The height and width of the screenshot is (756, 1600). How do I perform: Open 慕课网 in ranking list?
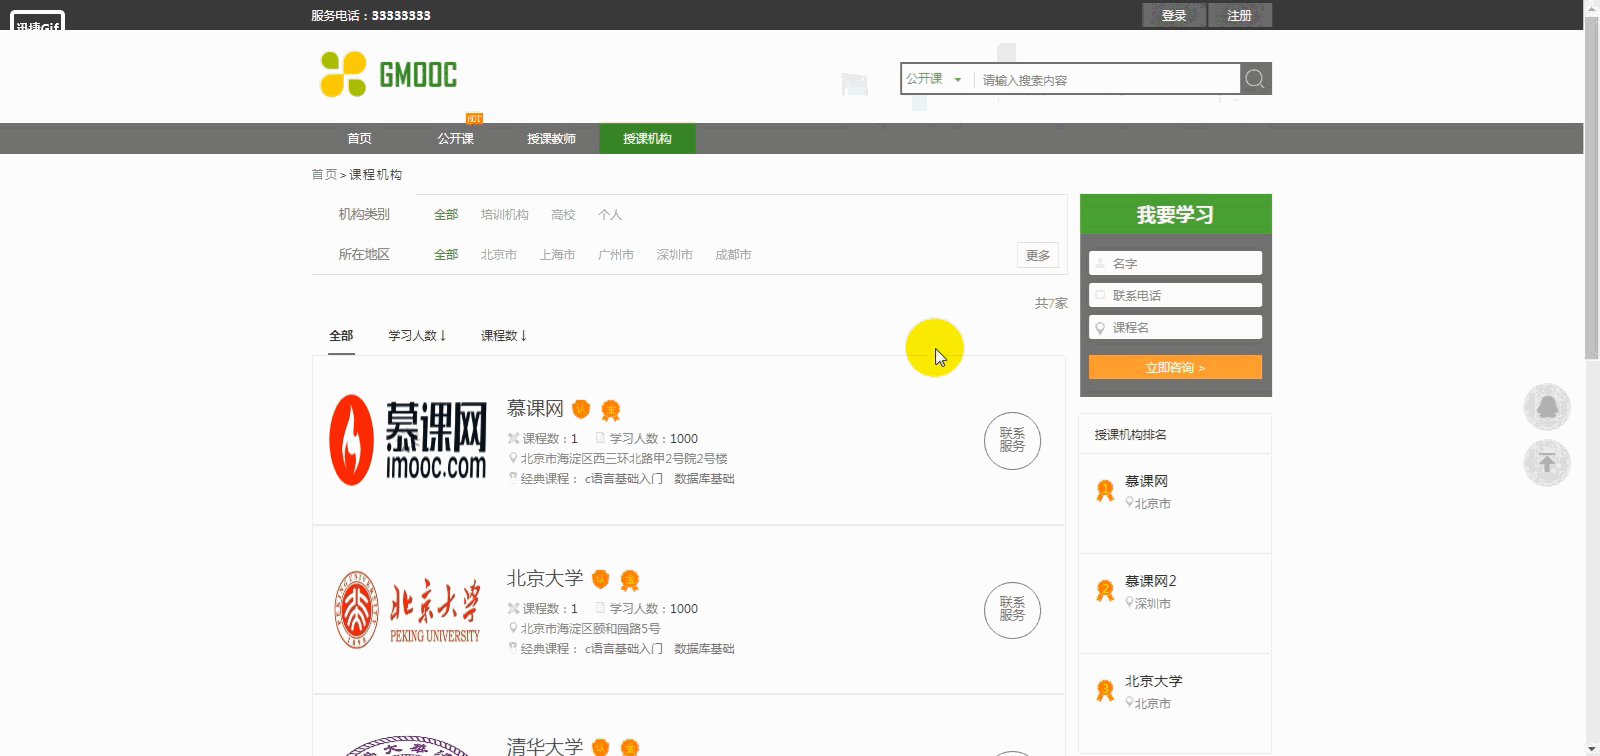[x=1146, y=481]
